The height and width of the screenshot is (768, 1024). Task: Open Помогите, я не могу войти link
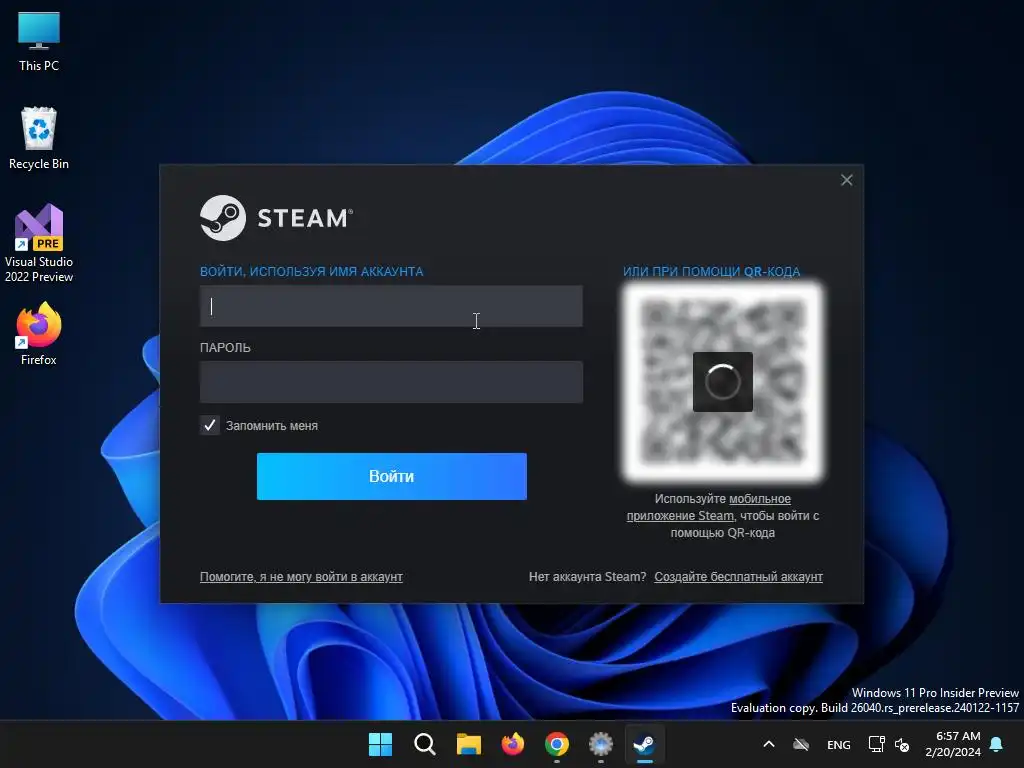pyautogui.click(x=301, y=577)
